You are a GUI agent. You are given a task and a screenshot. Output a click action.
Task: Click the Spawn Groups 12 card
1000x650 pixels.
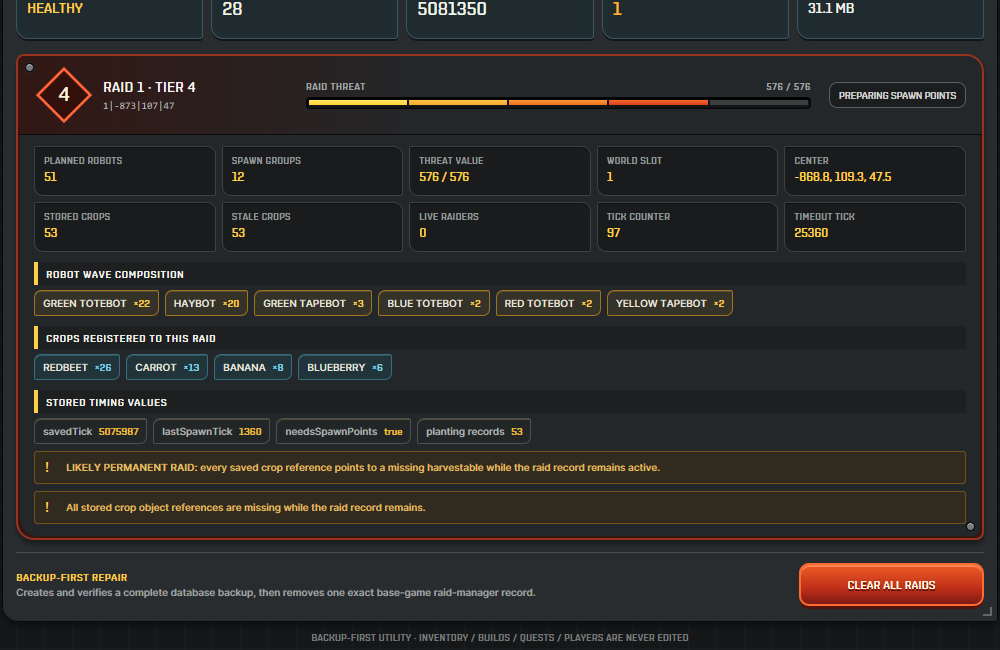click(x=312, y=171)
